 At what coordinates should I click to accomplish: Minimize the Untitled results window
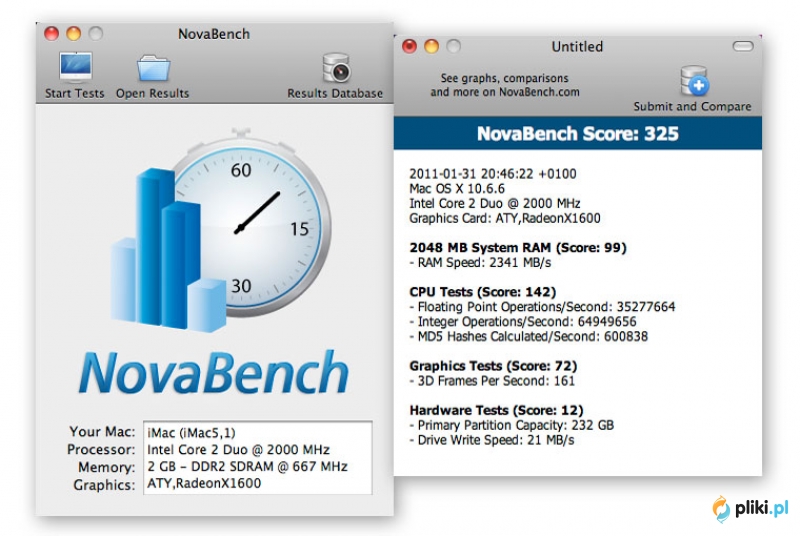tap(432, 46)
